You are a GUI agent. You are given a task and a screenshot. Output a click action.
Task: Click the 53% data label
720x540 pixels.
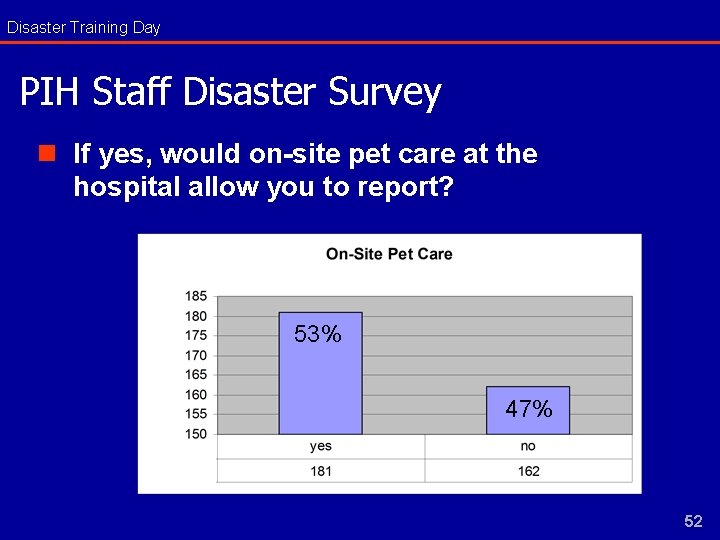(x=318, y=334)
